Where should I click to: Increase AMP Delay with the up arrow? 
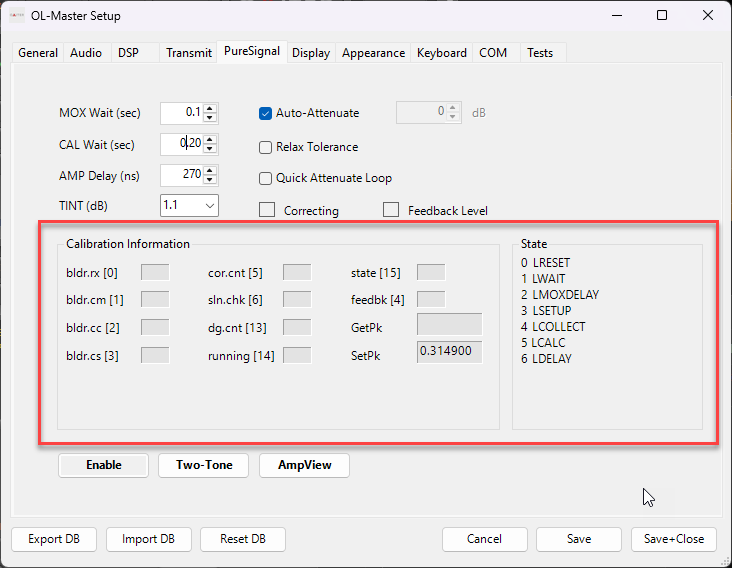click(210, 170)
